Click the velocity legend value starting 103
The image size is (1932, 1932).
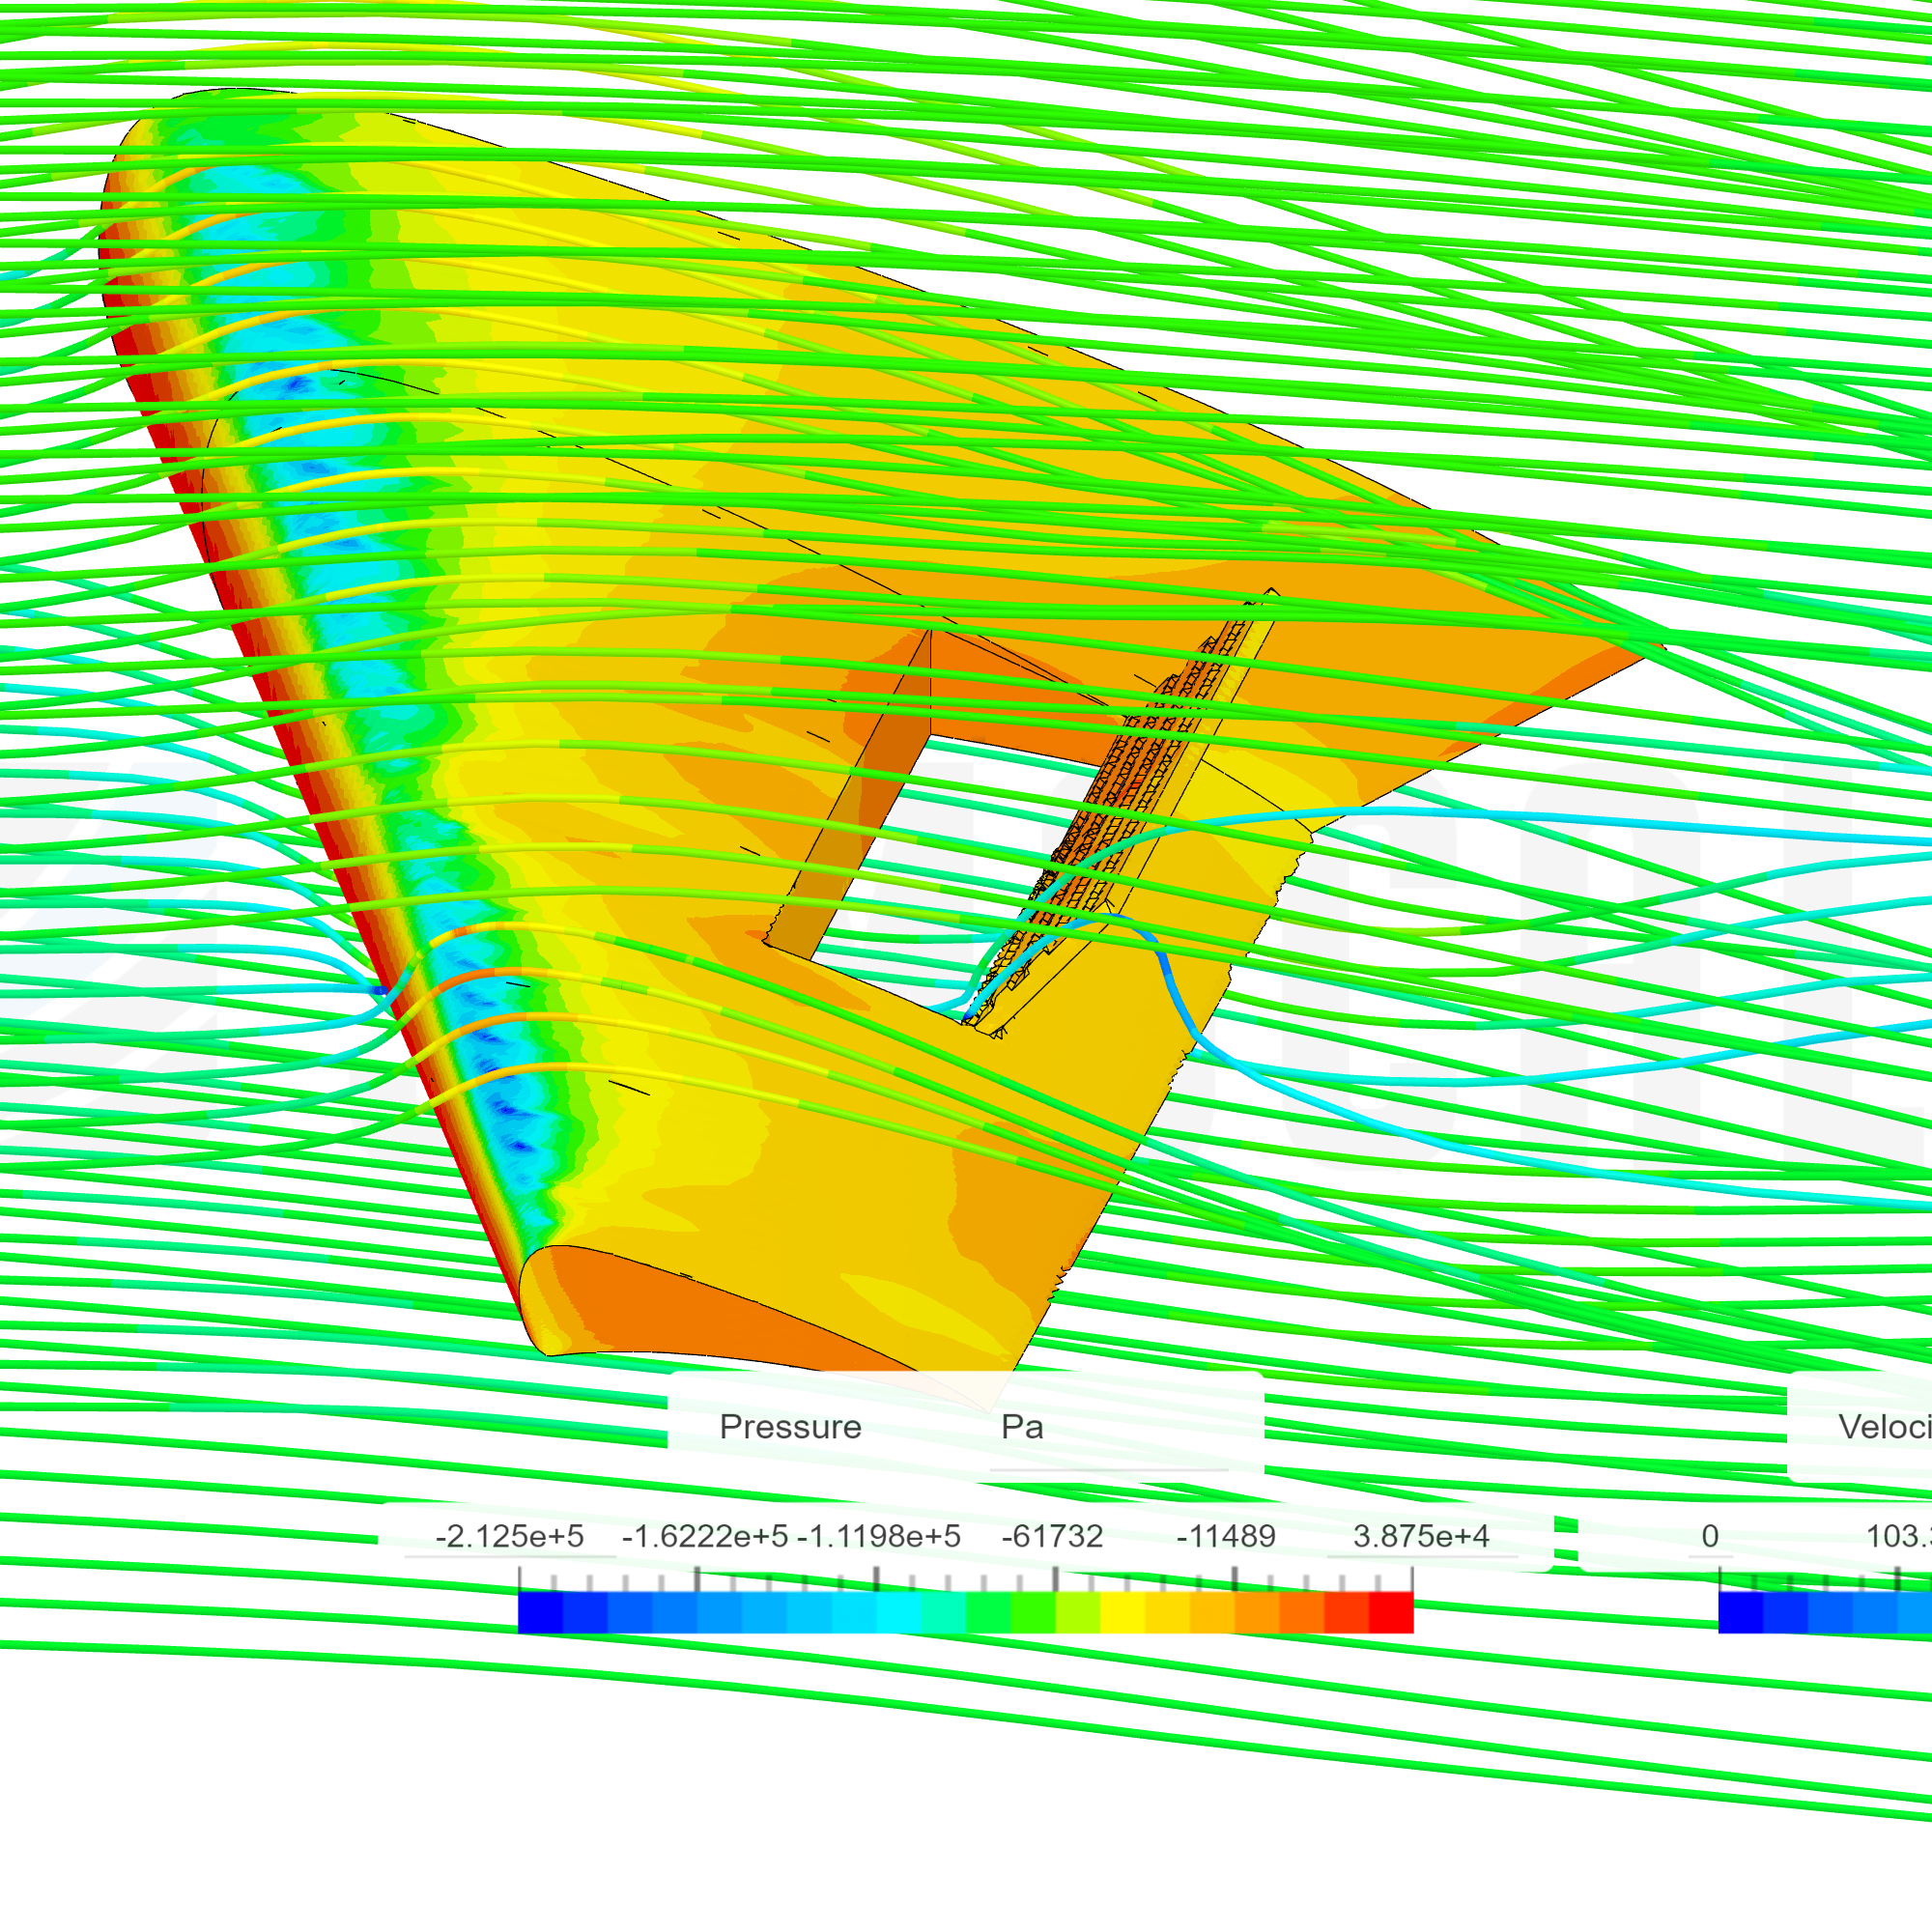click(1897, 1536)
